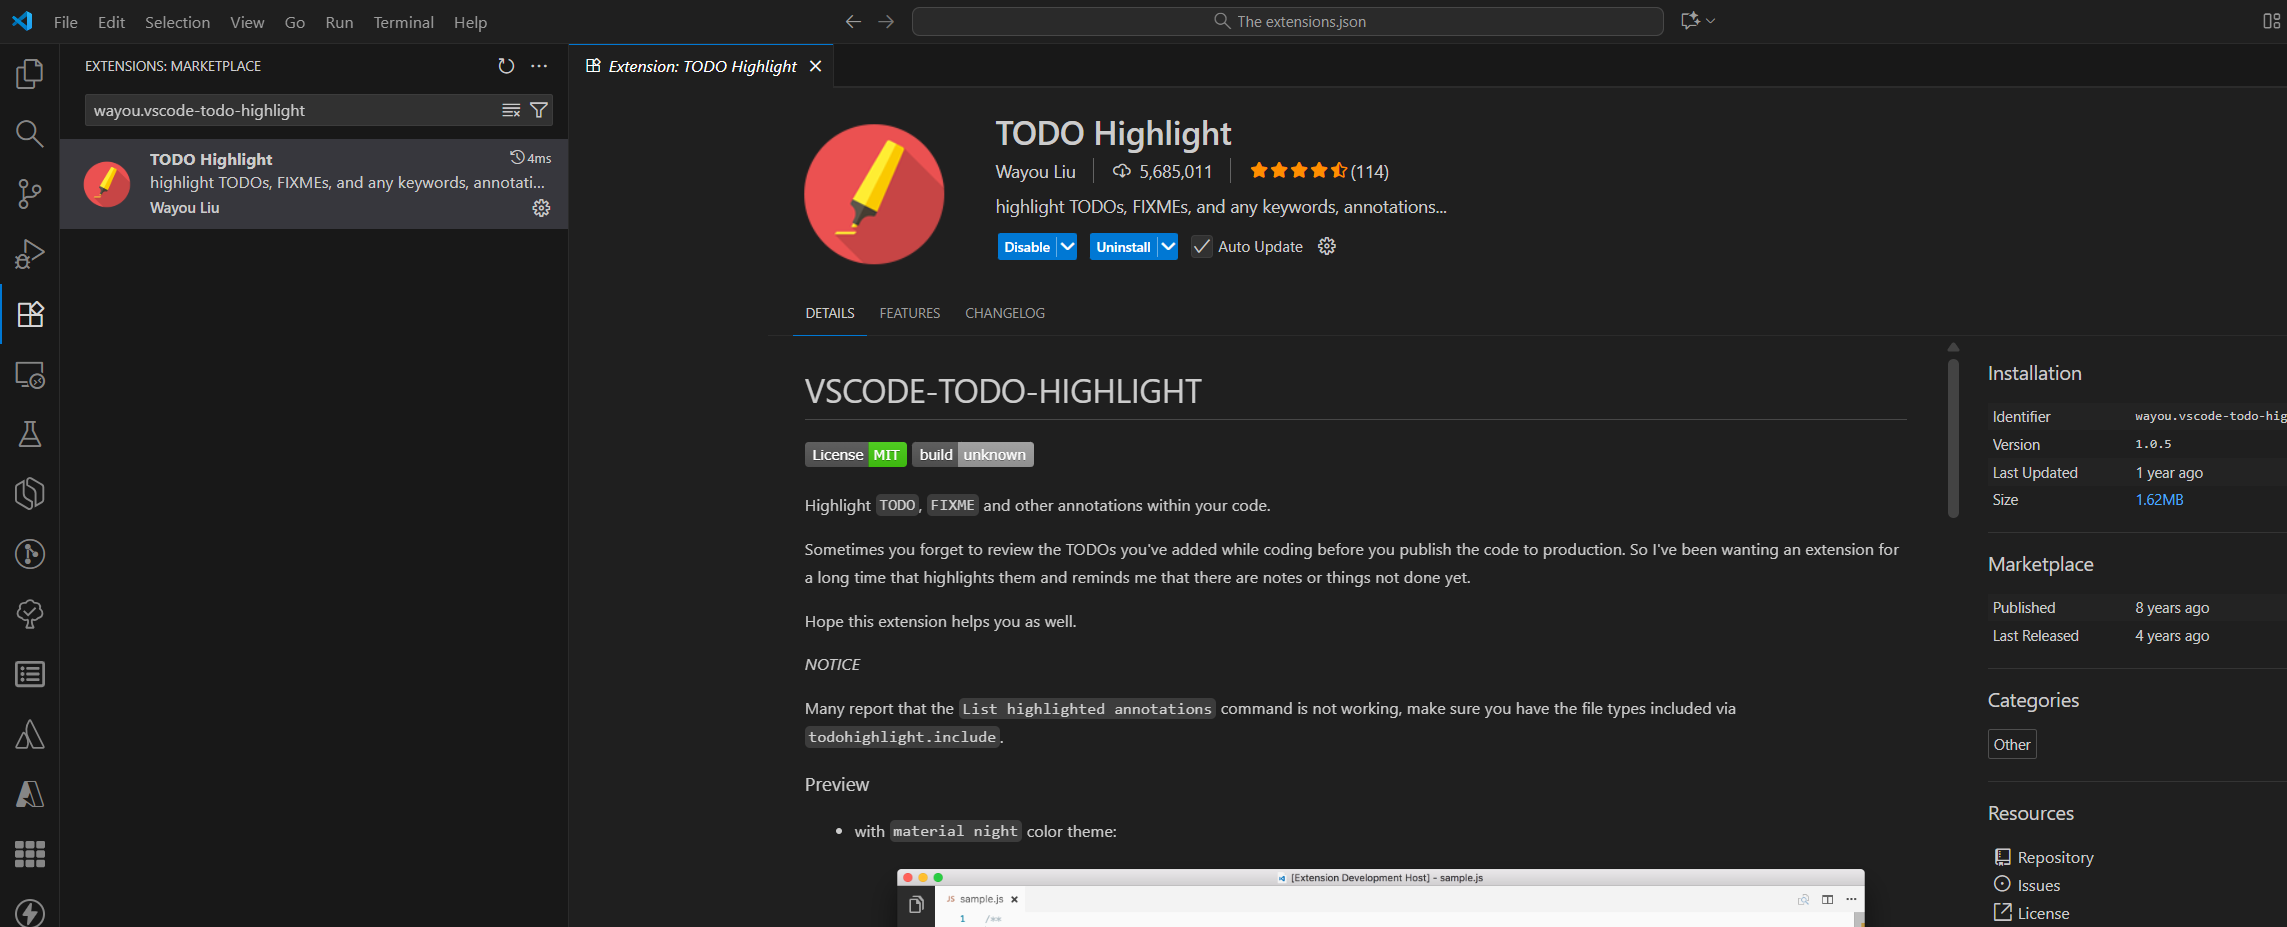
Task: Open the Azure icon in activity bar
Action: [30, 794]
